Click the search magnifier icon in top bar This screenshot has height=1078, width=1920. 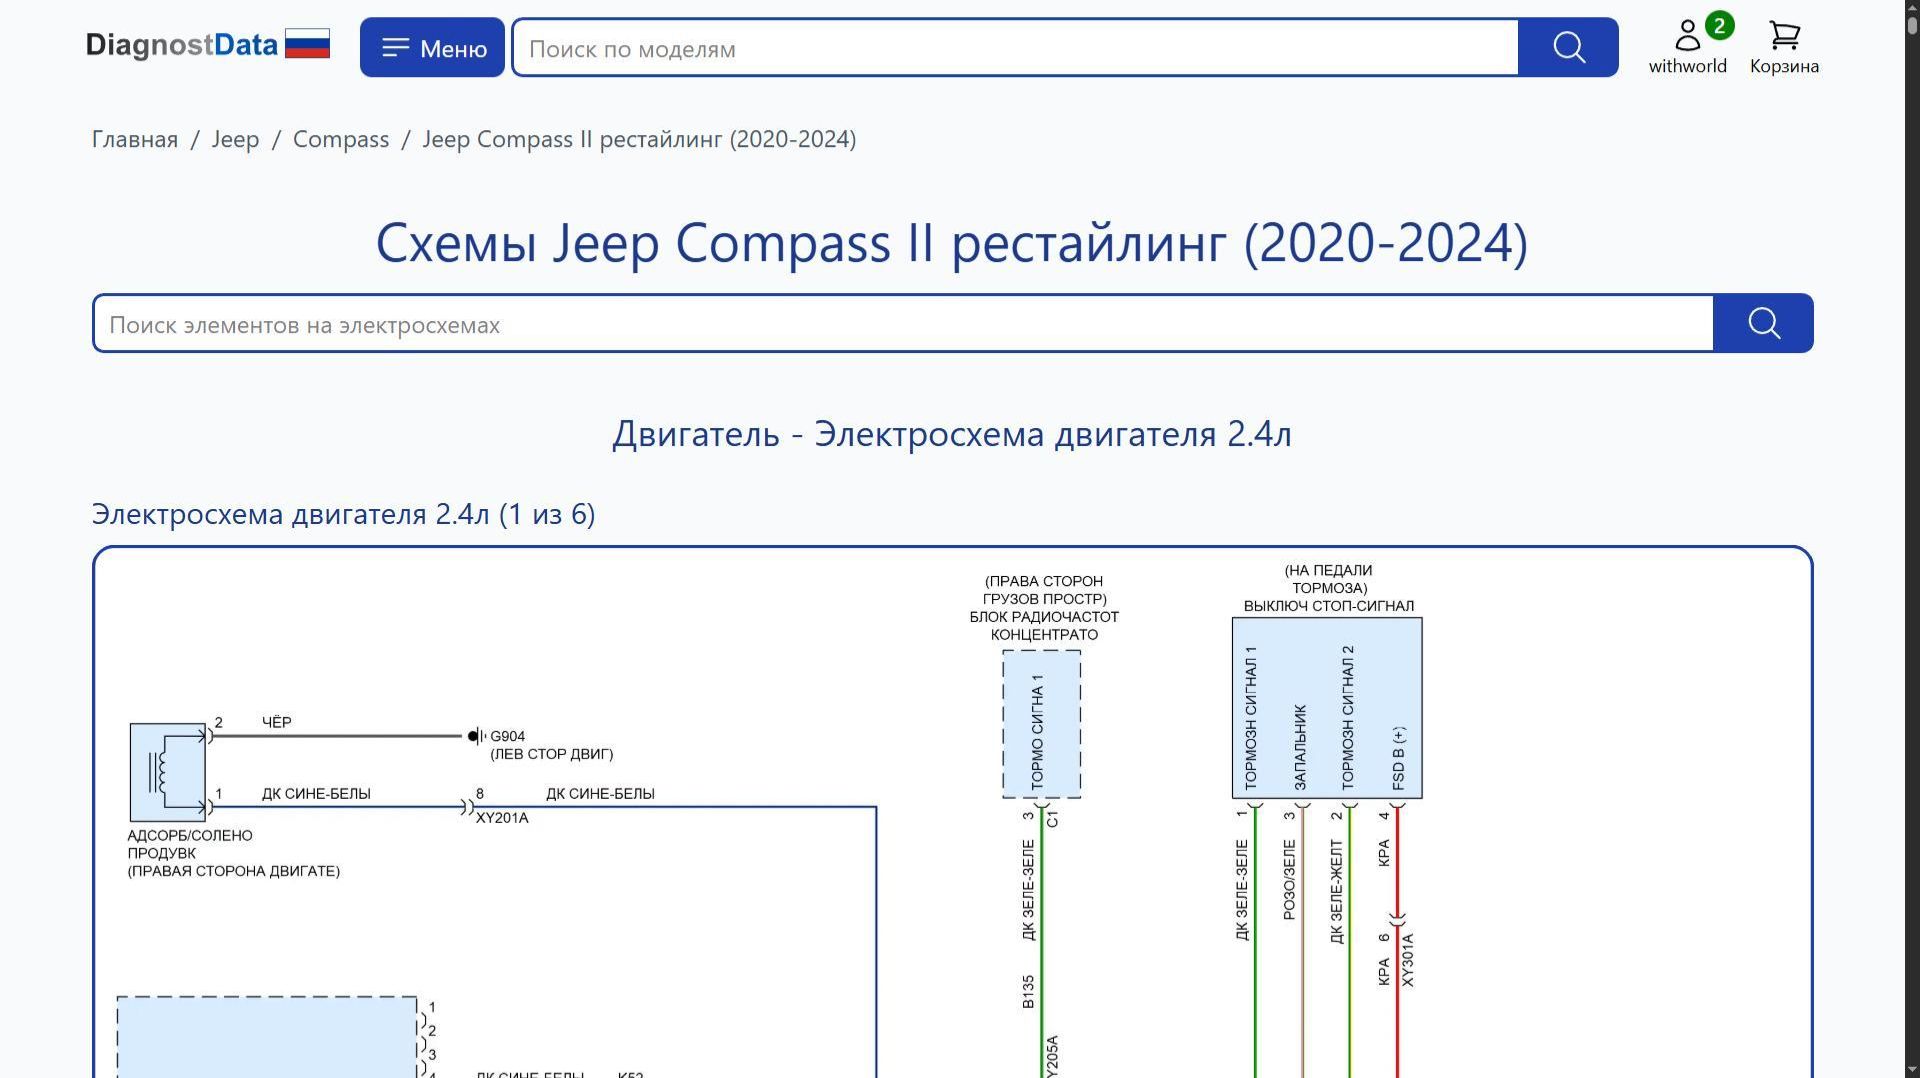(1567, 47)
